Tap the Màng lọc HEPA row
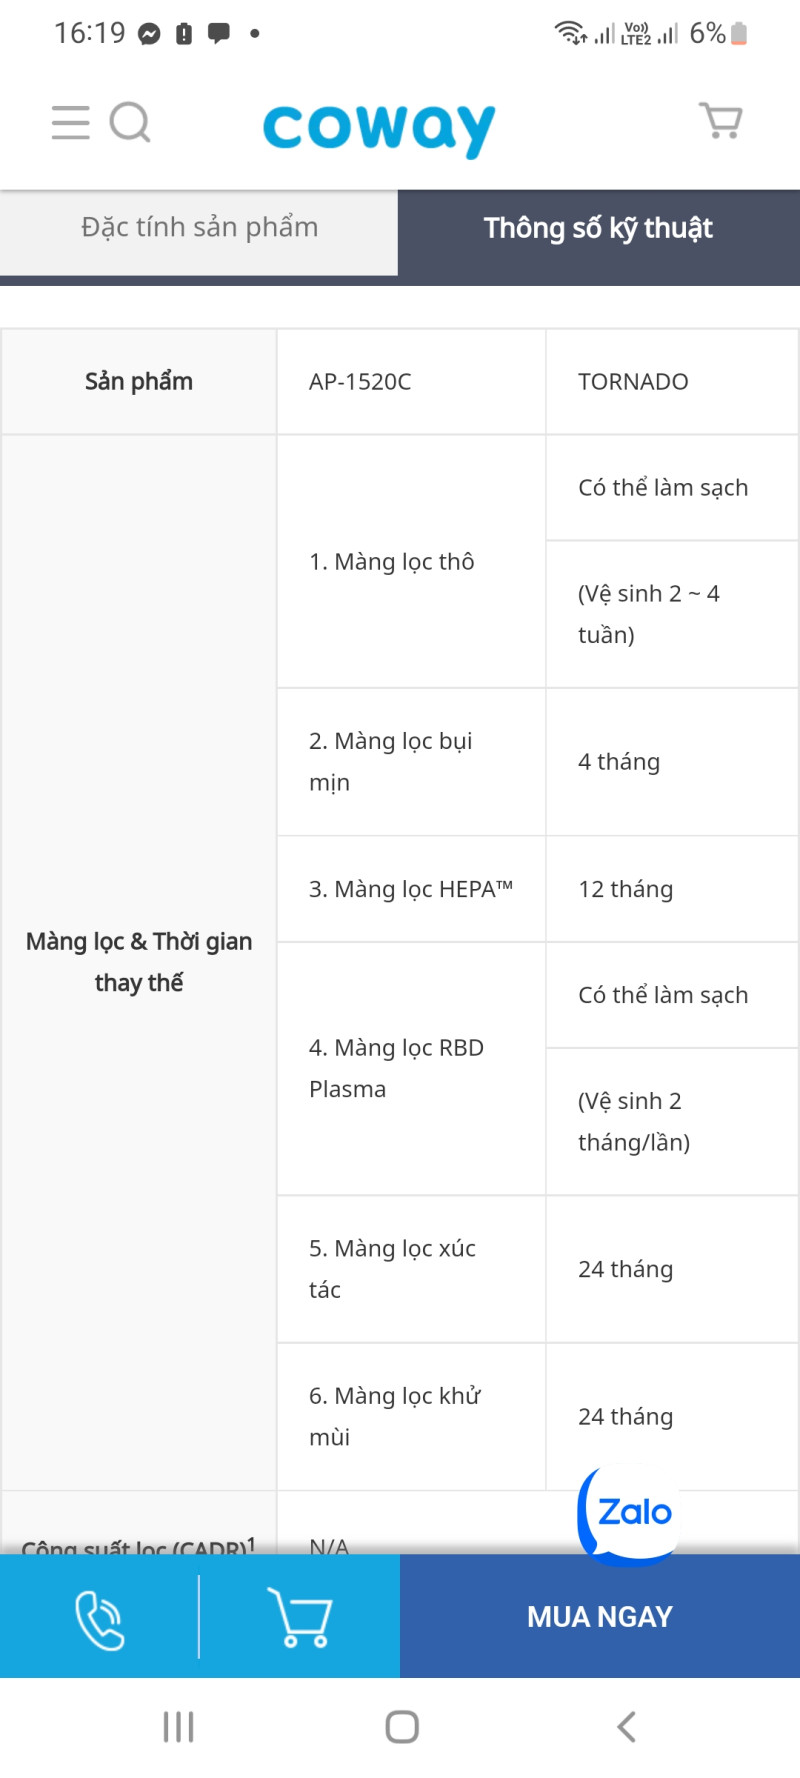This screenshot has width=800, height=1778. click(410, 889)
